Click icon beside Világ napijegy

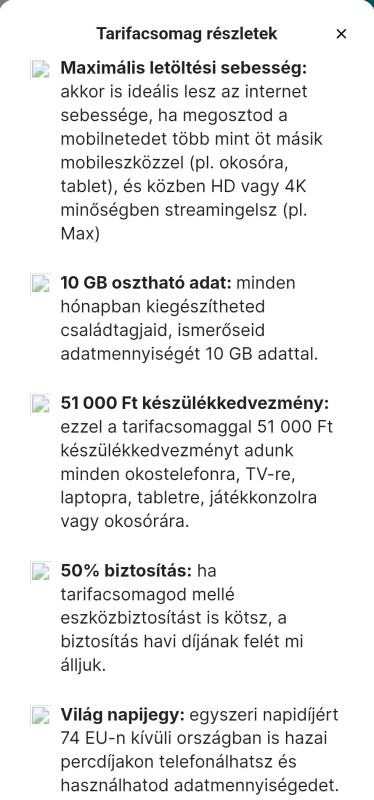40,715
